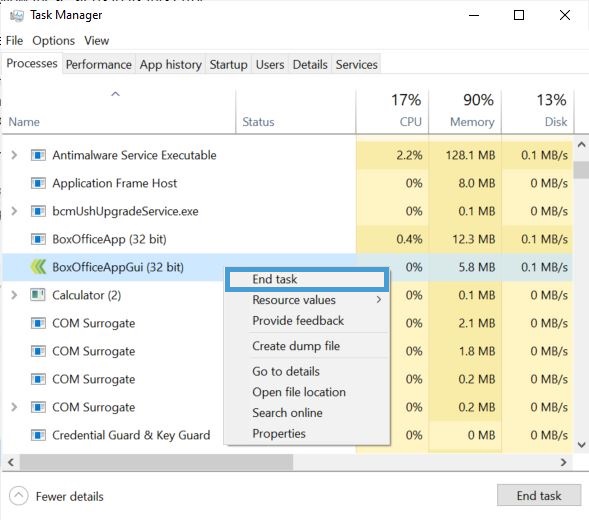Click the 12.3 MB memory value
Image resolution: width=589 pixels, height=520 pixels.
click(x=473, y=239)
